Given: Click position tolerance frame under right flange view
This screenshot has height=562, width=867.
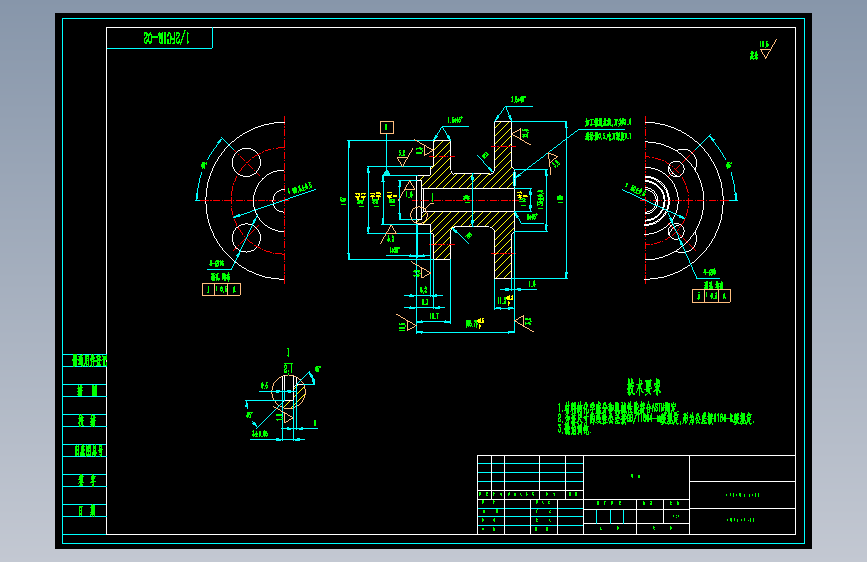Looking at the screenshot, I should 711,296.
